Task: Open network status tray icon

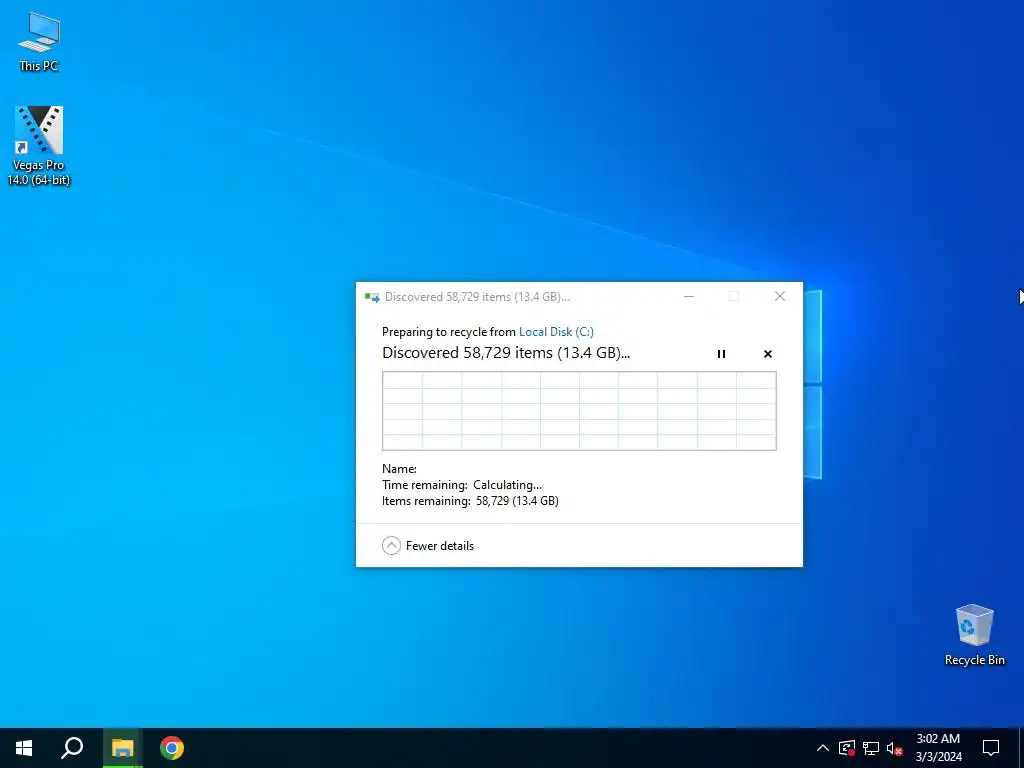Action: pos(871,748)
